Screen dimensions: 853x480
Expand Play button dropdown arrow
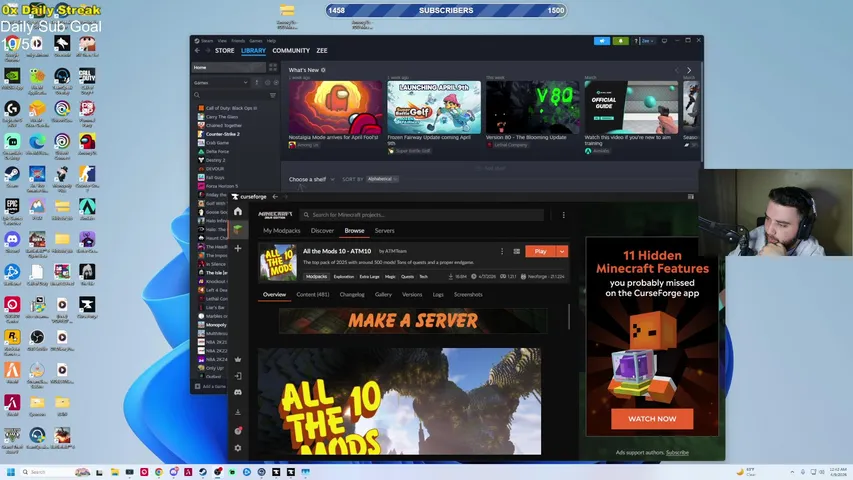(x=562, y=251)
